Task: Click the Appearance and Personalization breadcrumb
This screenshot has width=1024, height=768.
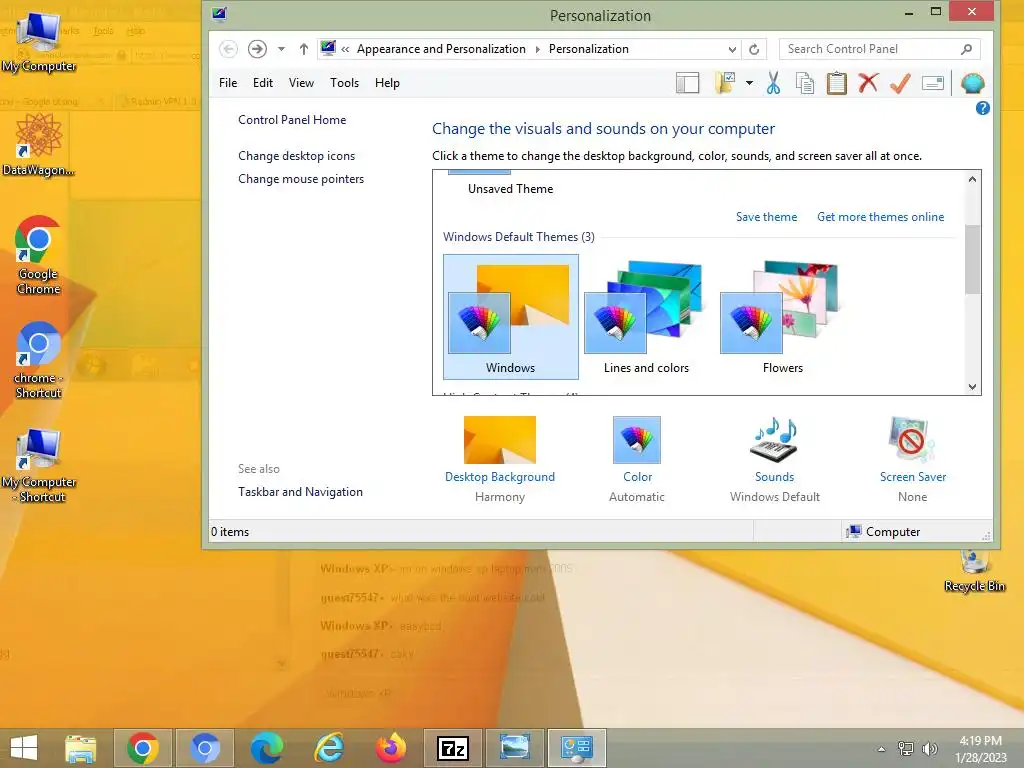Action: pos(441,49)
